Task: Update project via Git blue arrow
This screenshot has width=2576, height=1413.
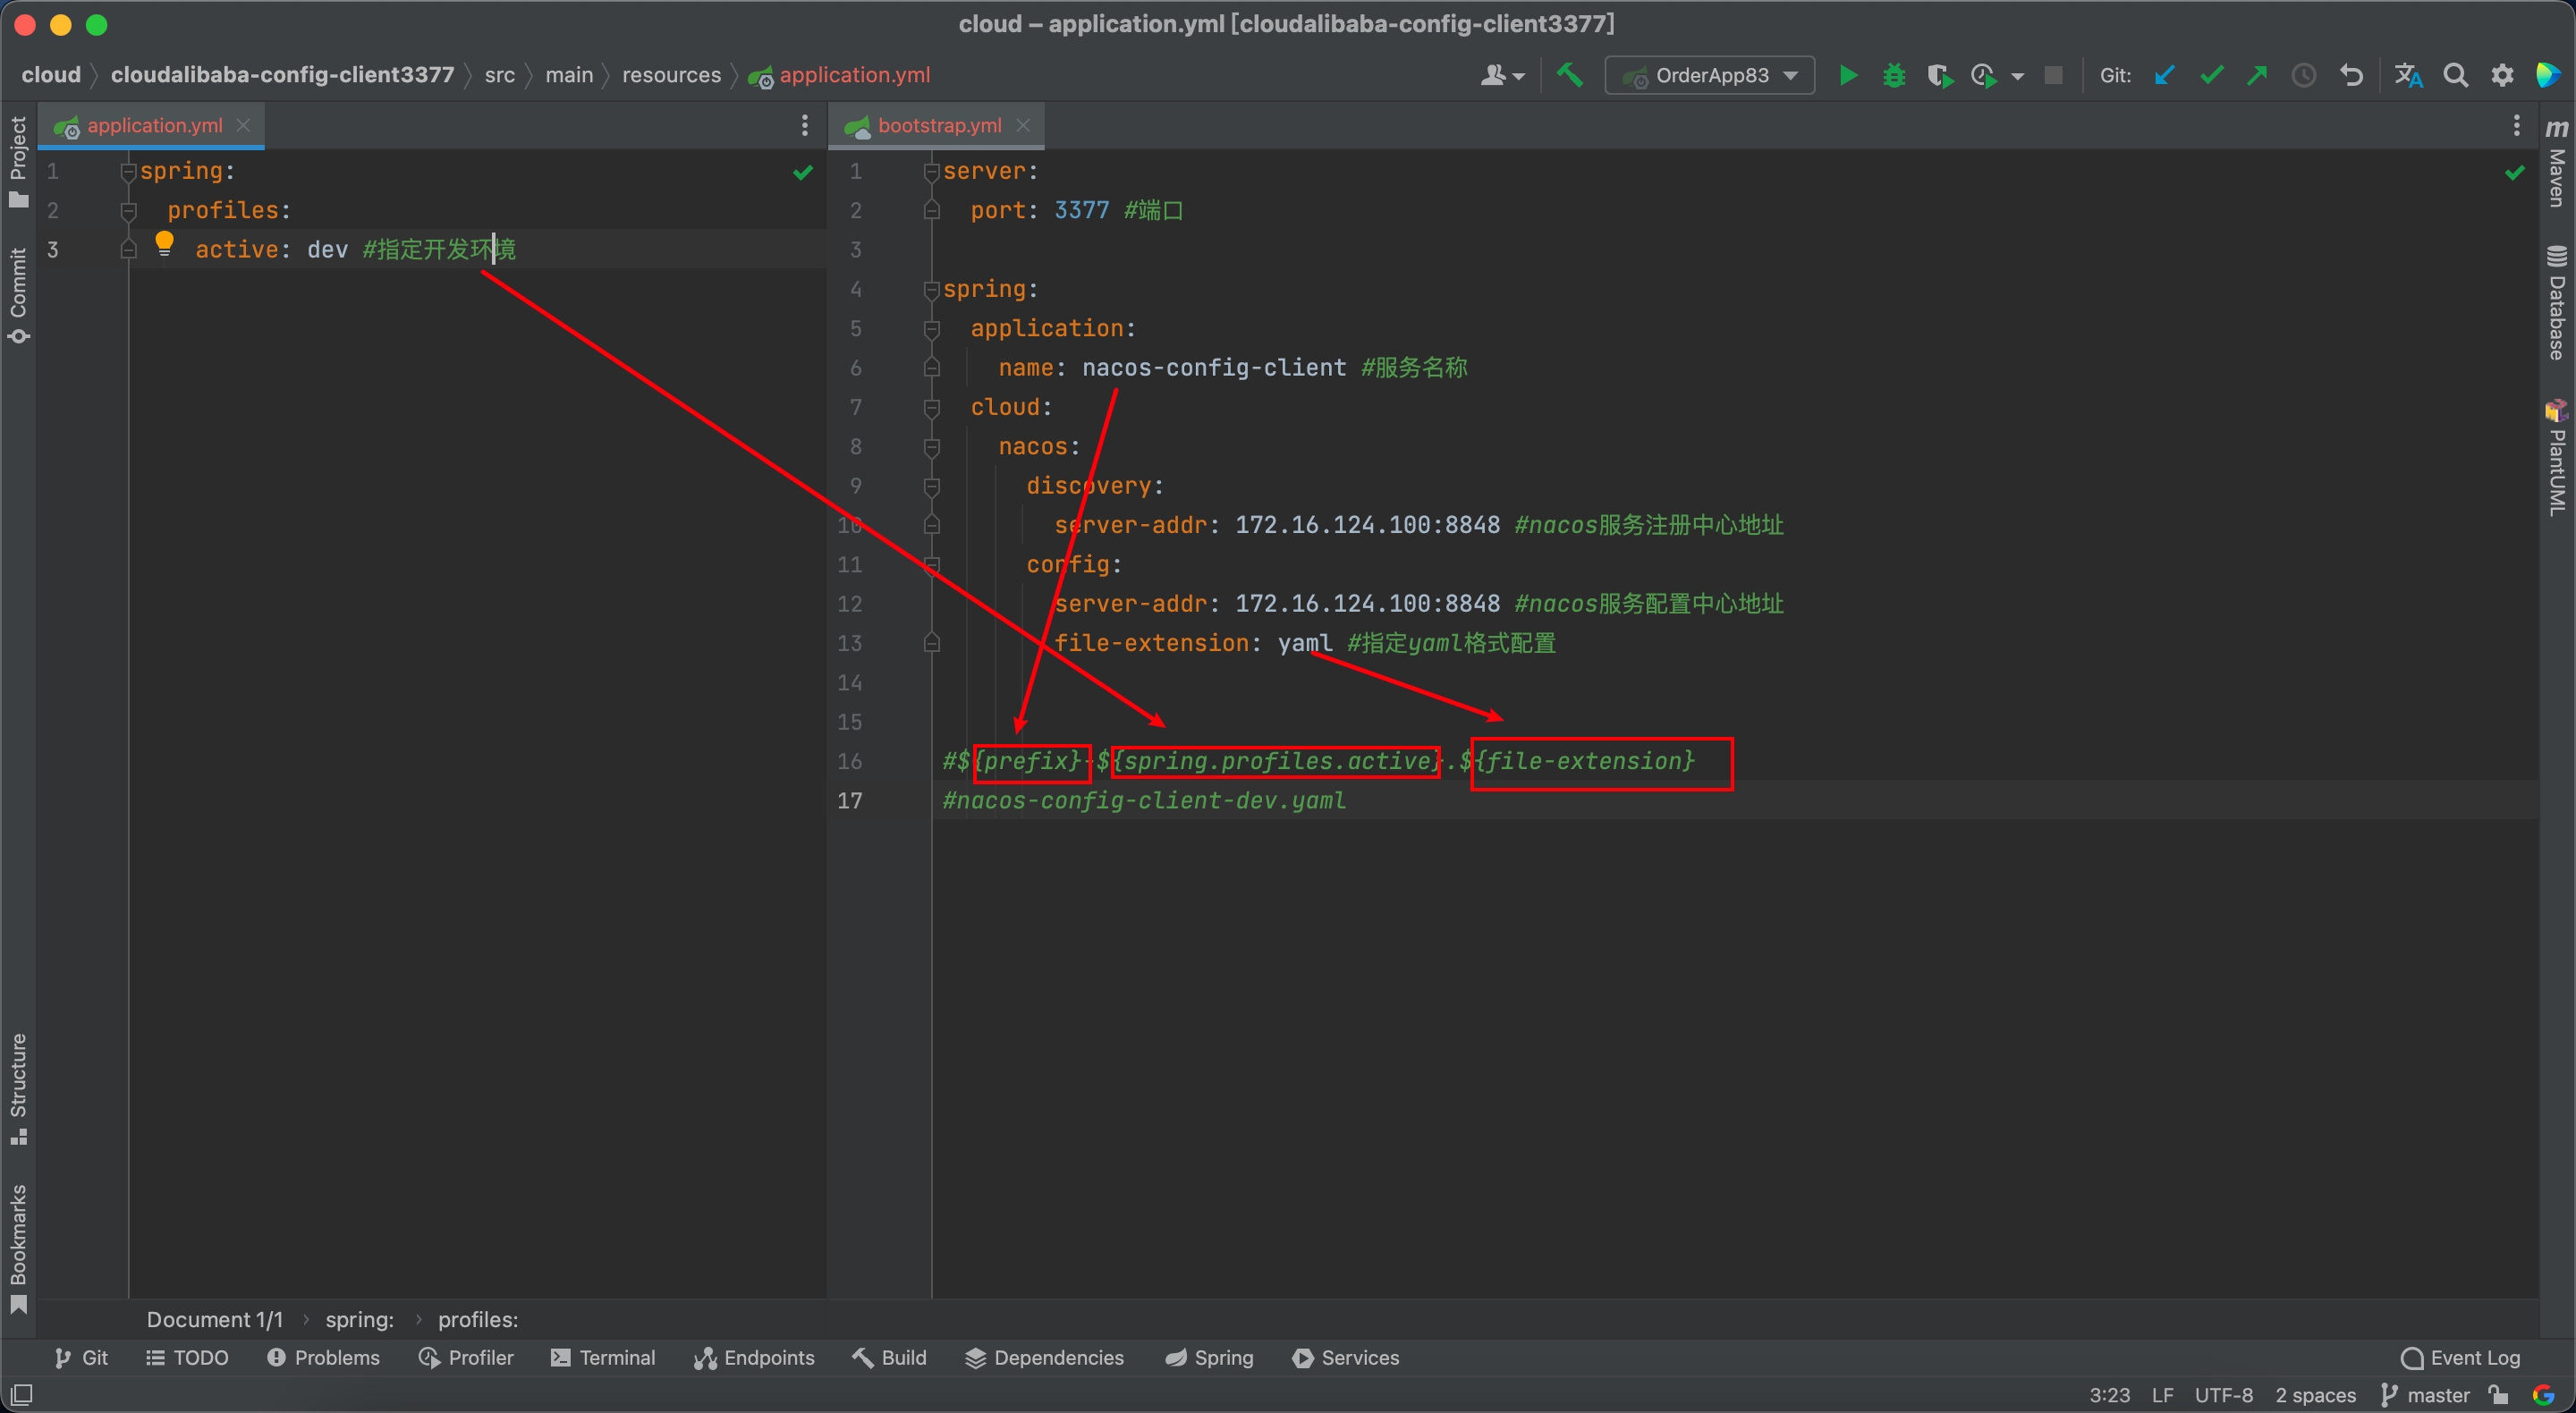Action: click(2165, 75)
